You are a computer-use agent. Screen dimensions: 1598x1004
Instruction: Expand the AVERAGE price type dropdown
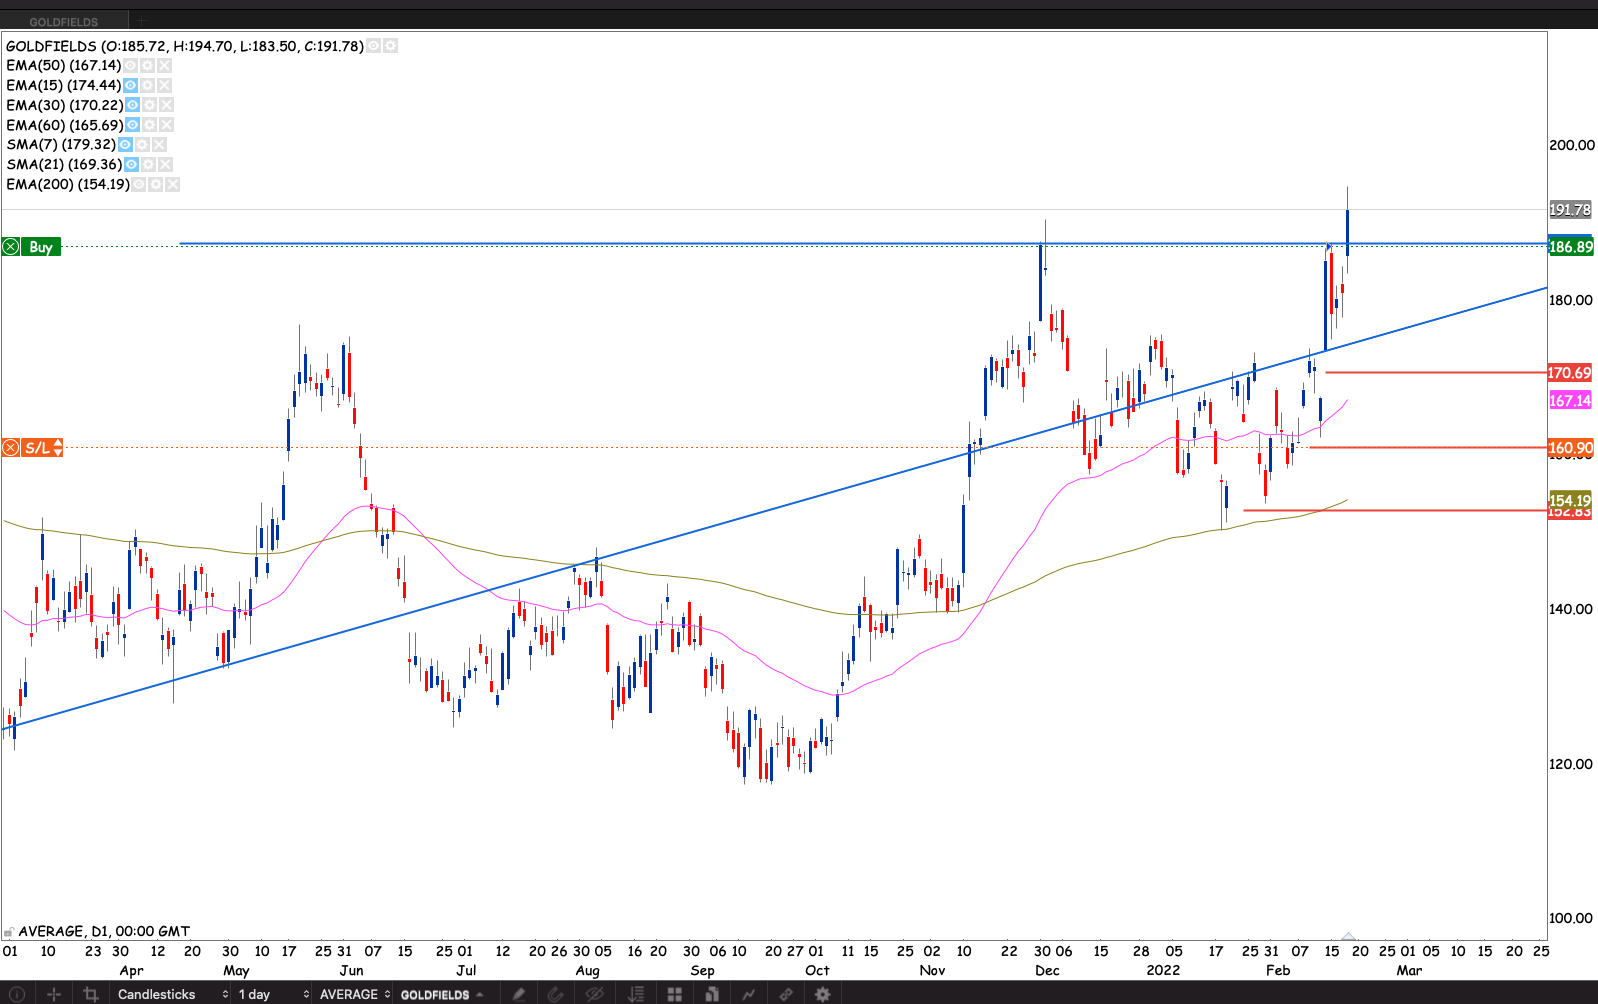354,994
